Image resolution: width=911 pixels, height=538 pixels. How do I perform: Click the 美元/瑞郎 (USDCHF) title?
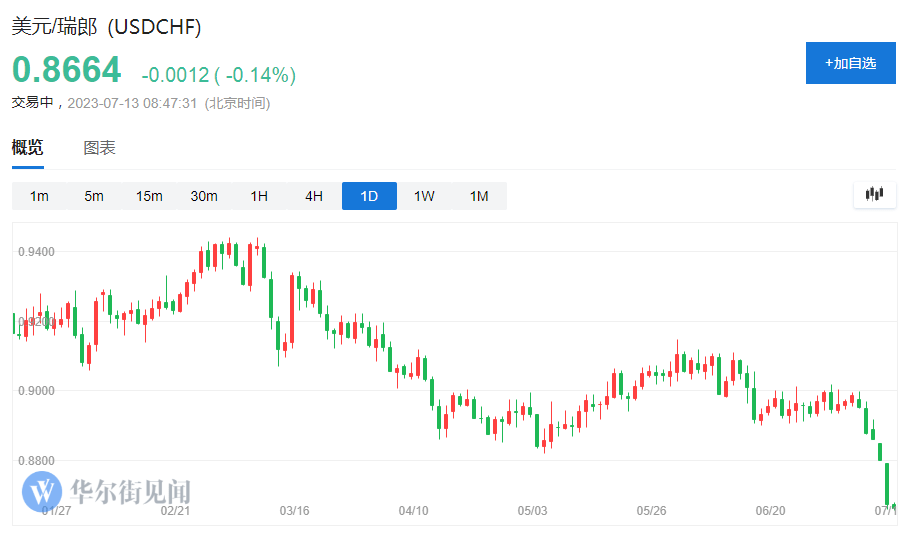(106, 27)
